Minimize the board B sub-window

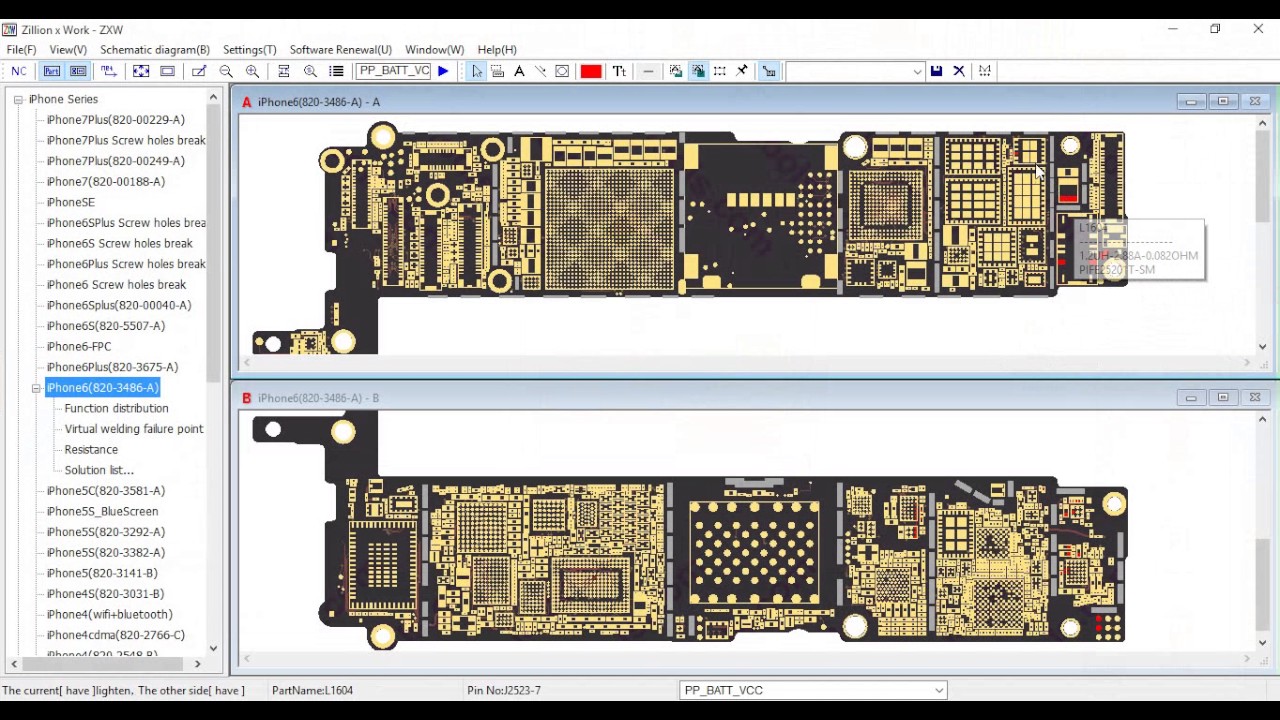click(x=1191, y=398)
